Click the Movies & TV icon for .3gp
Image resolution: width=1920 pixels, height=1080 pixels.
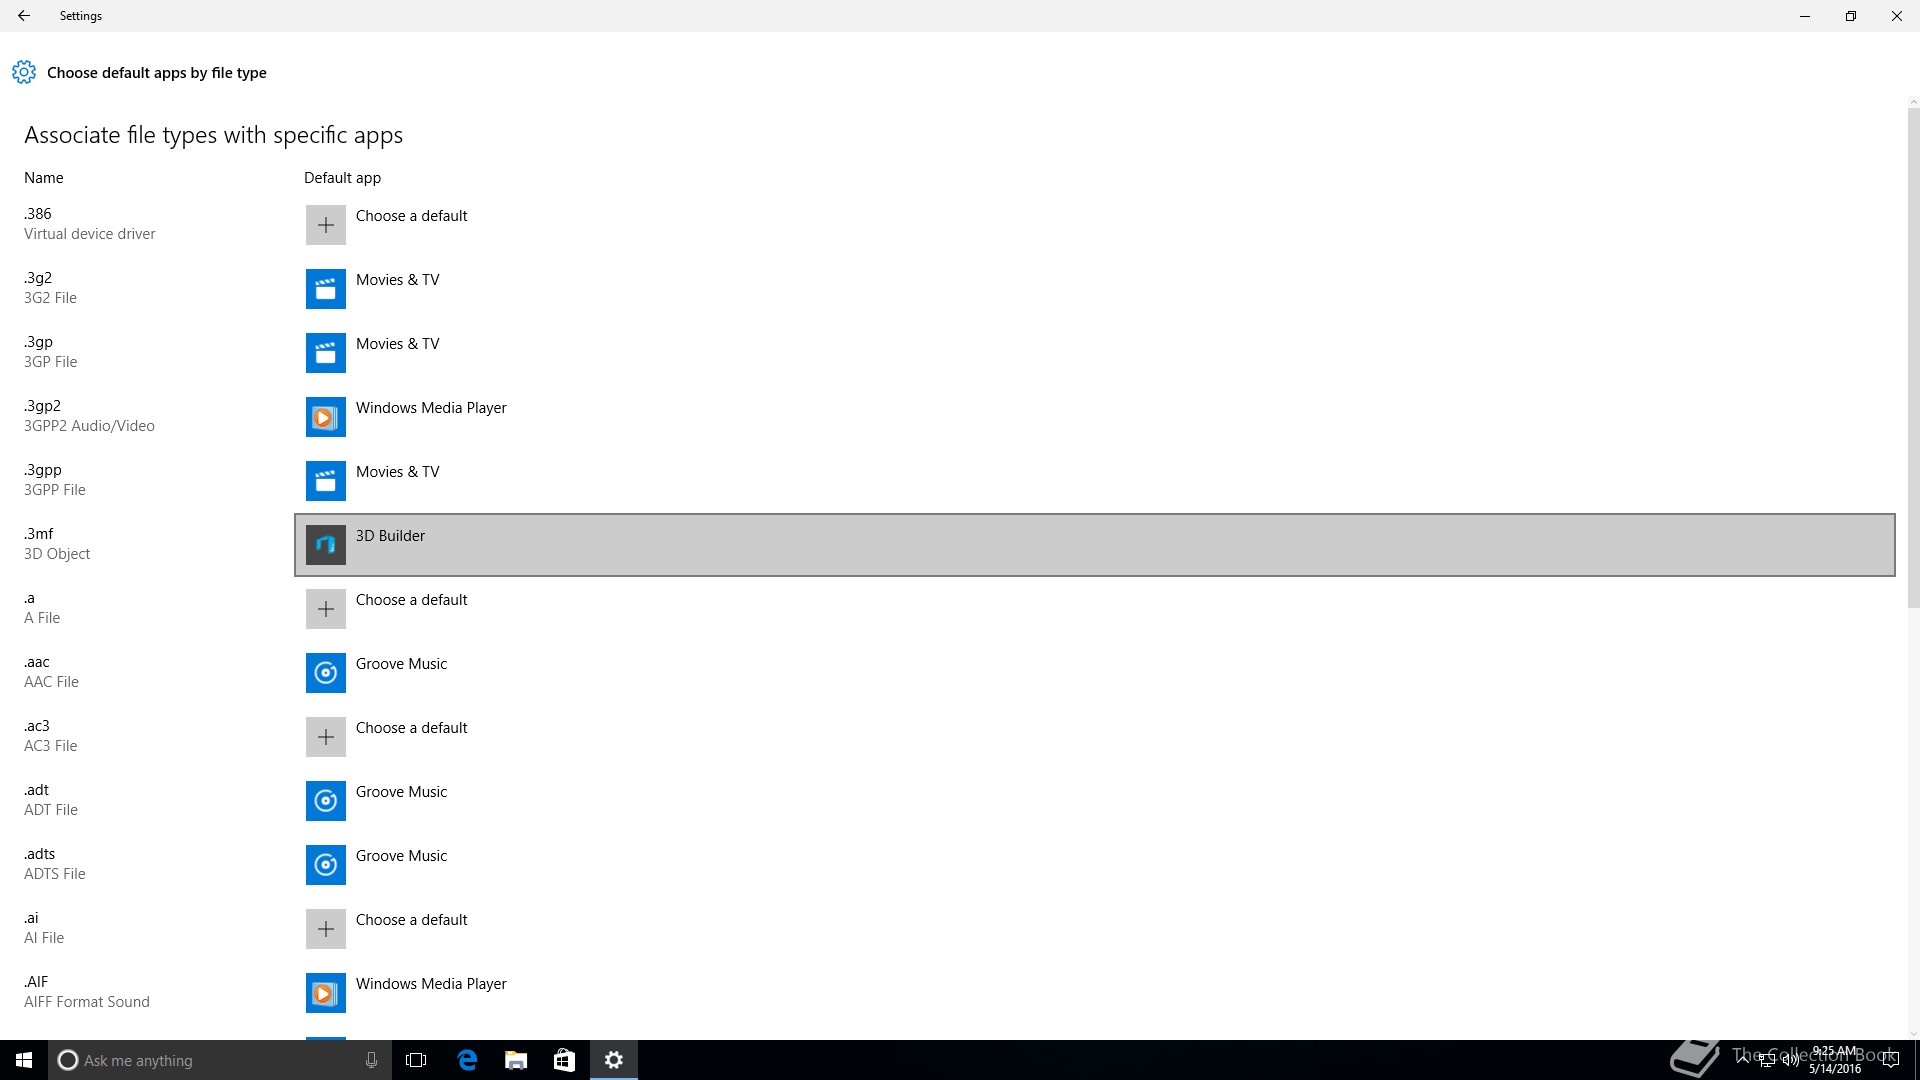326,353
